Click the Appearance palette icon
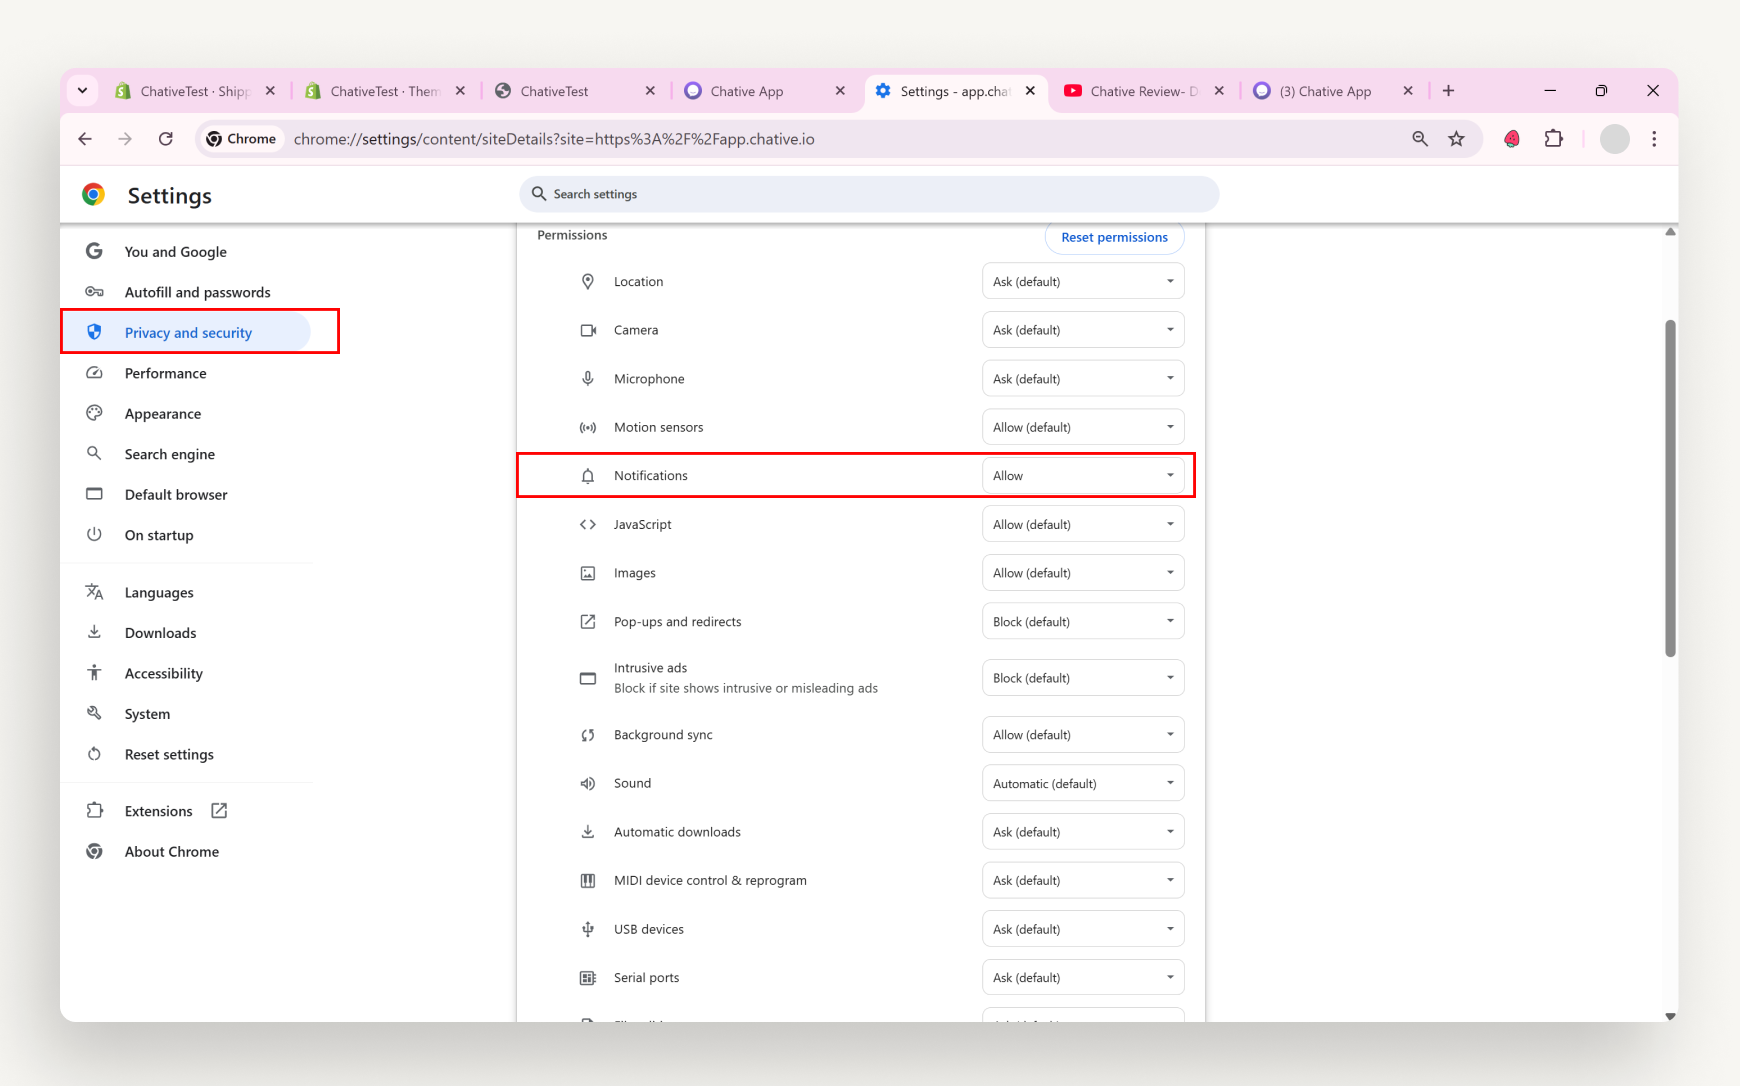Screen dimensions: 1740x1086 click(94, 413)
